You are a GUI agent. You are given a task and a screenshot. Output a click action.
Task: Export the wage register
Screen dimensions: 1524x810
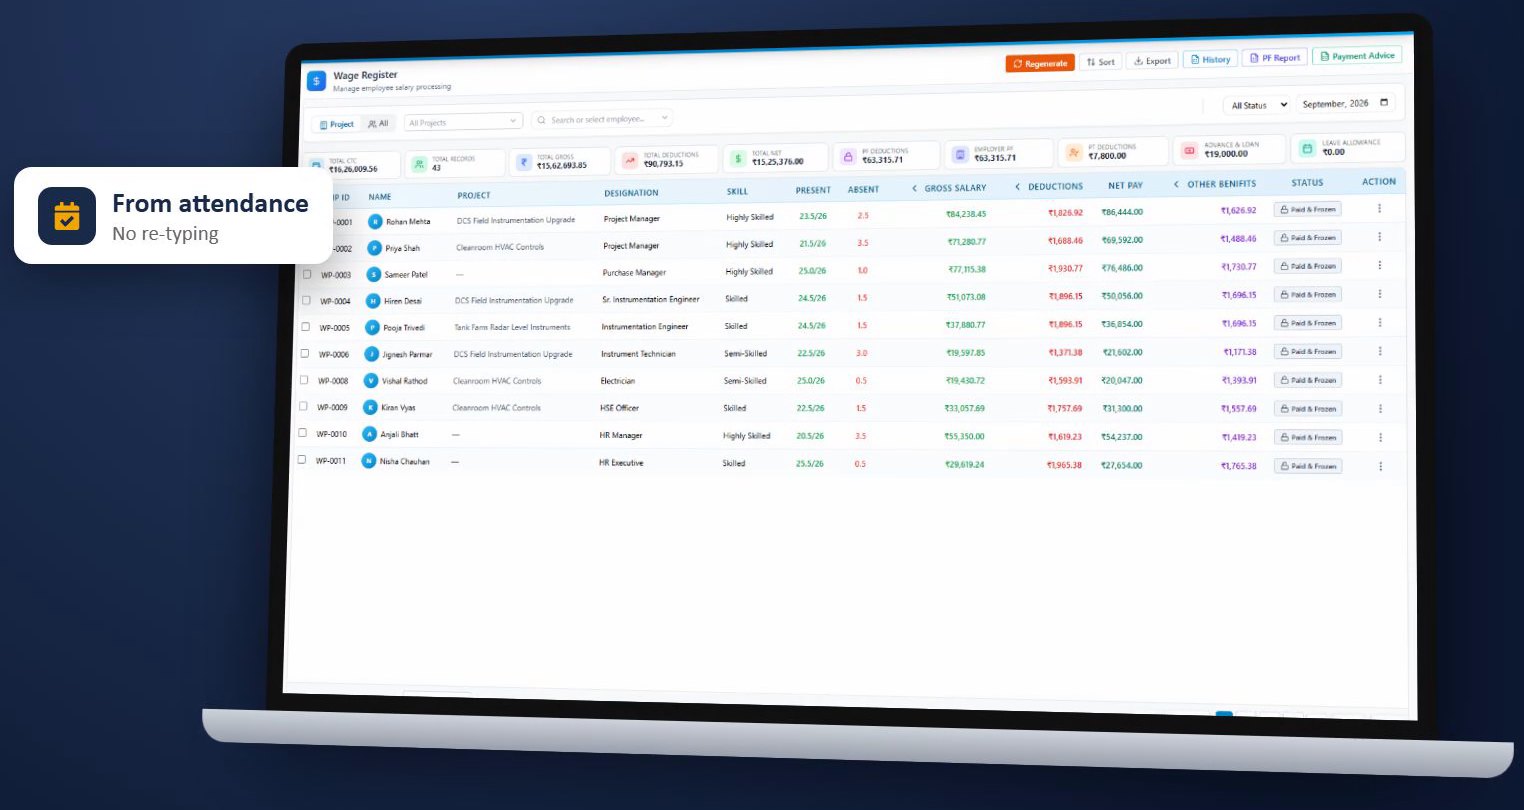pos(1152,61)
